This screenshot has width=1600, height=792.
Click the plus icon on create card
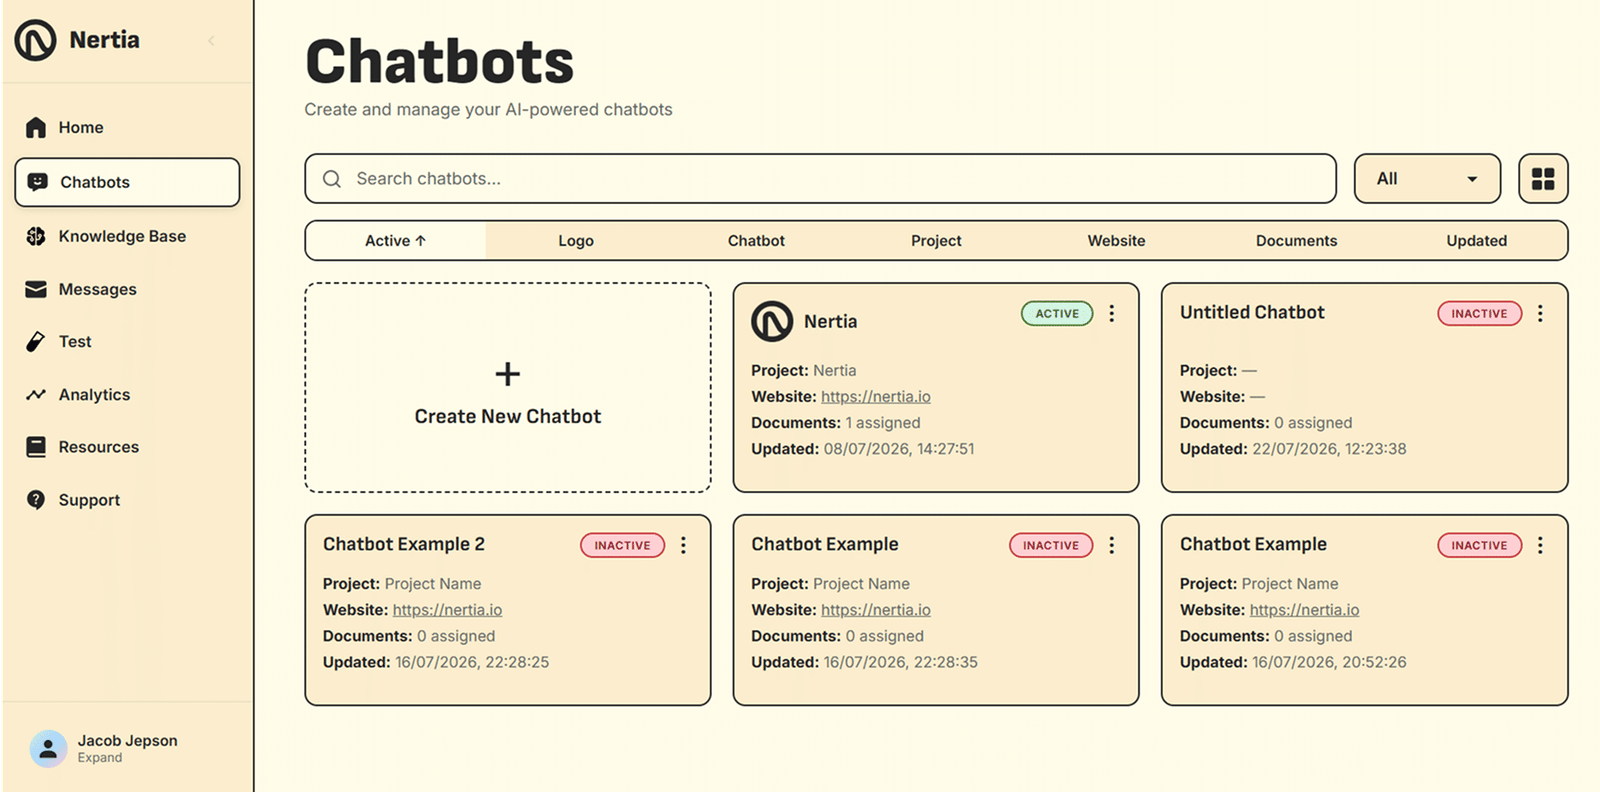coord(508,374)
